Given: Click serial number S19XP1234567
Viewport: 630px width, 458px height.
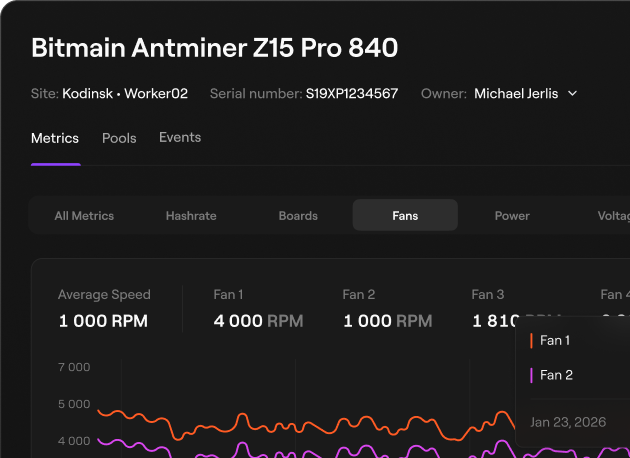Looking at the screenshot, I should pos(352,94).
